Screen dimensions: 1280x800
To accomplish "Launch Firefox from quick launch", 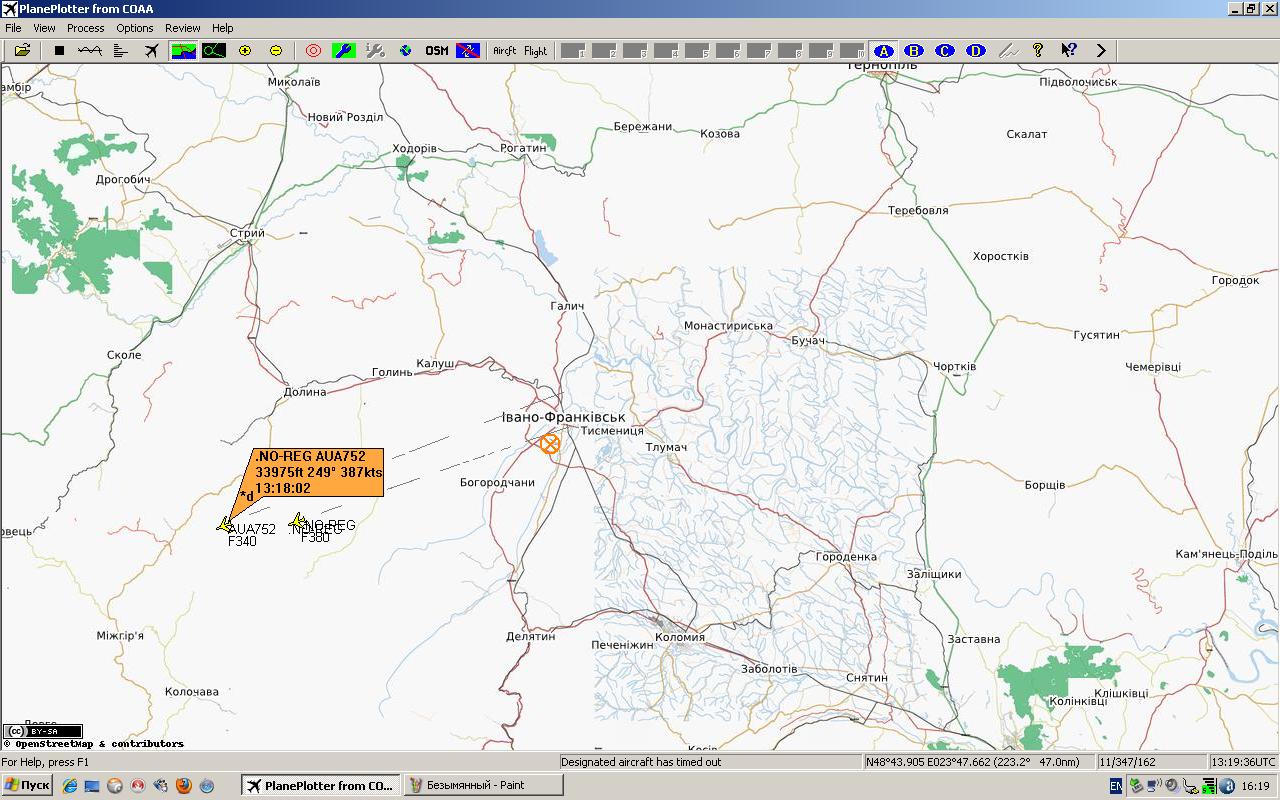I will pyautogui.click(x=184, y=786).
